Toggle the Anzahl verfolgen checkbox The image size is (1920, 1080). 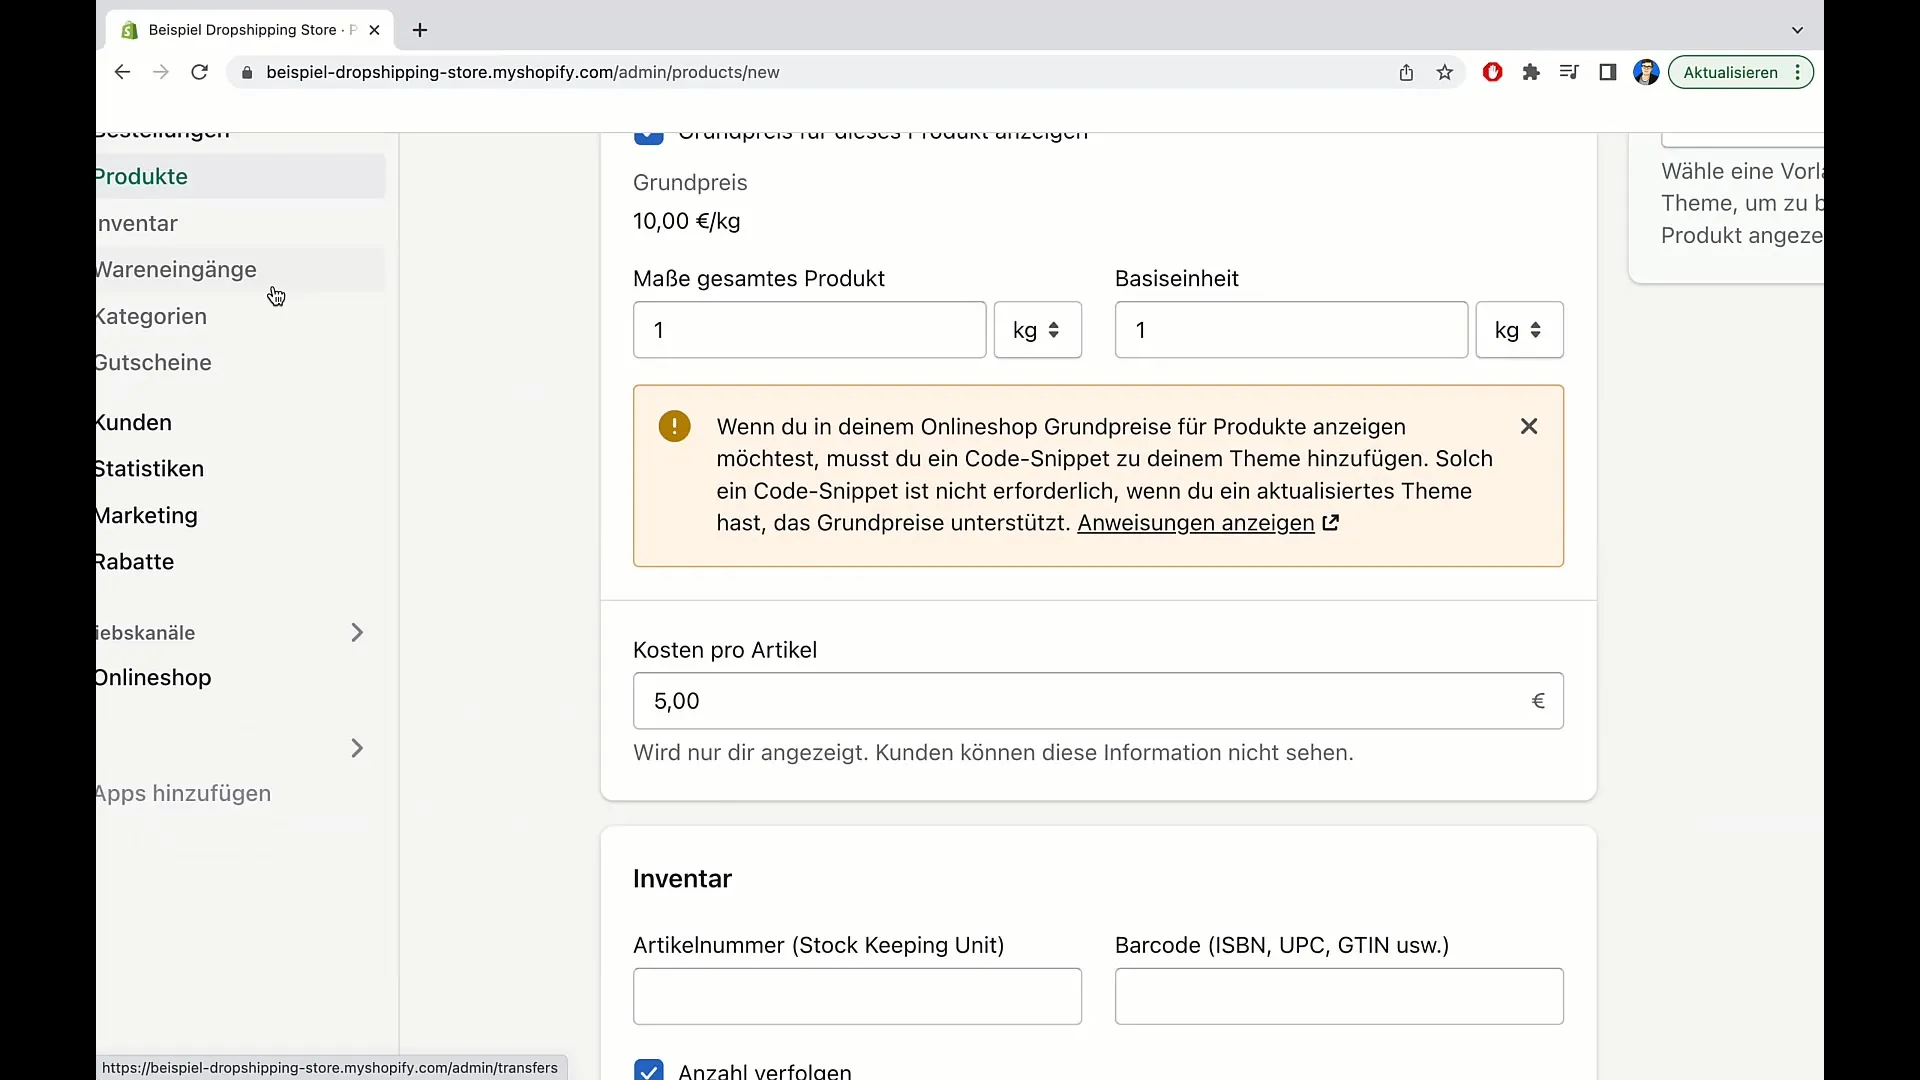pyautogui.click(x=648, y=1070)
